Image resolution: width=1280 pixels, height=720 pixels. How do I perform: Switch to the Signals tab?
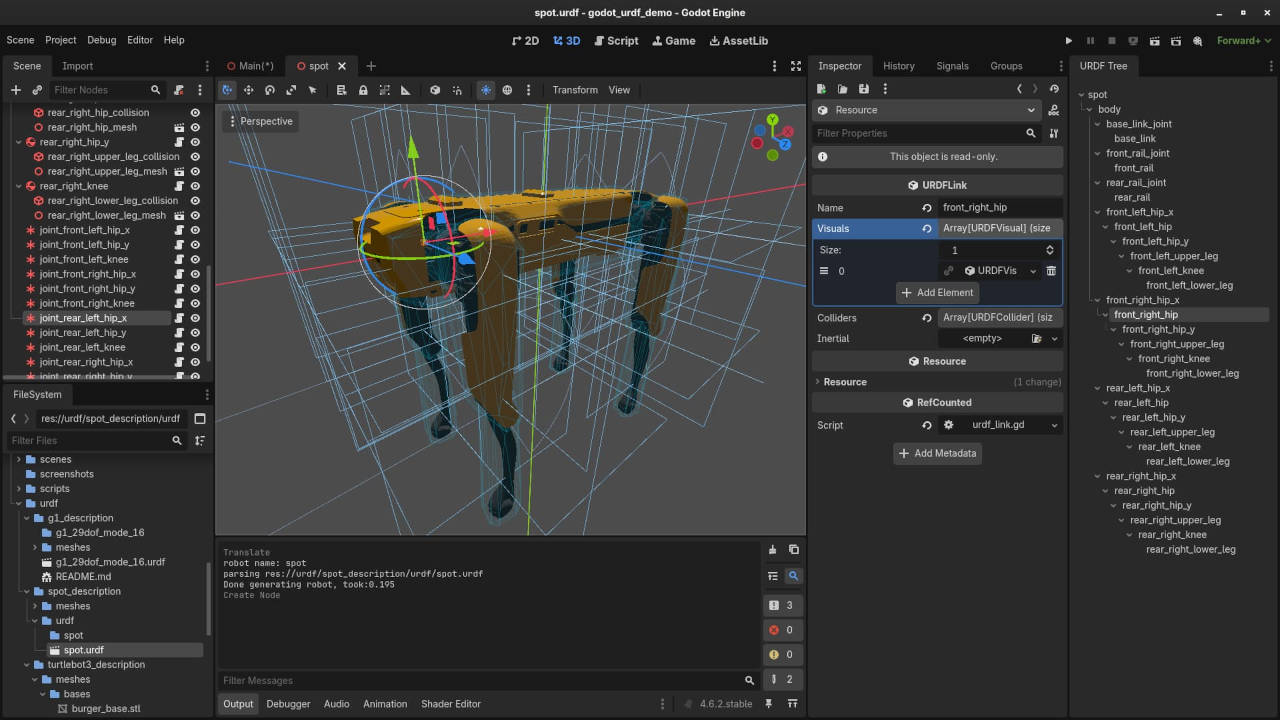[x=952, y=66]
